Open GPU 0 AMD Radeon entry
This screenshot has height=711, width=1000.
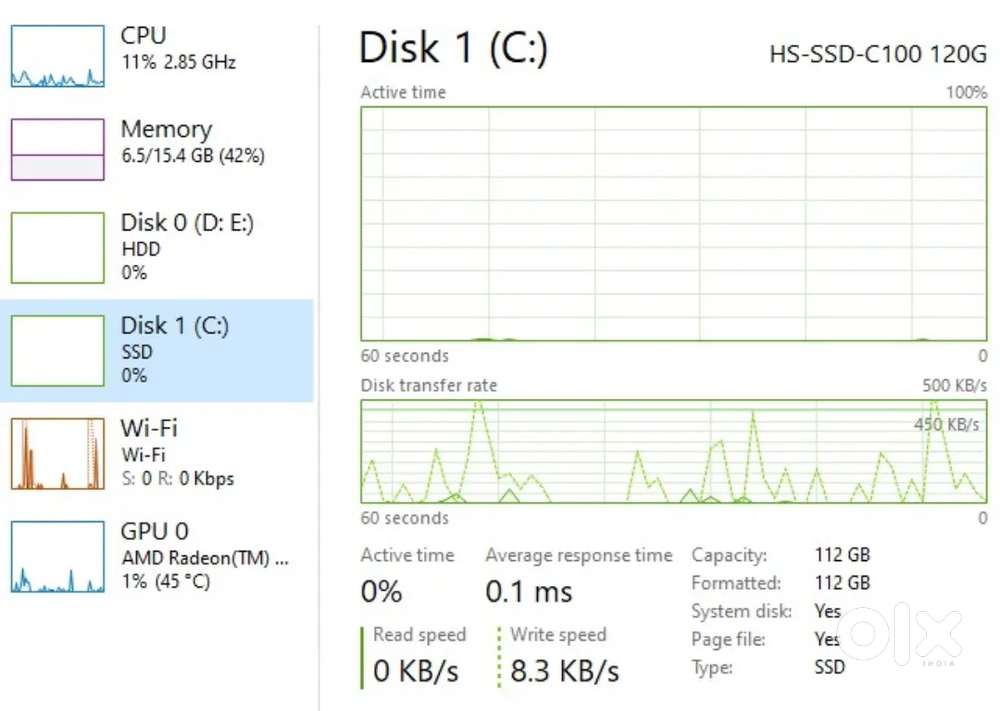[204, 556]
